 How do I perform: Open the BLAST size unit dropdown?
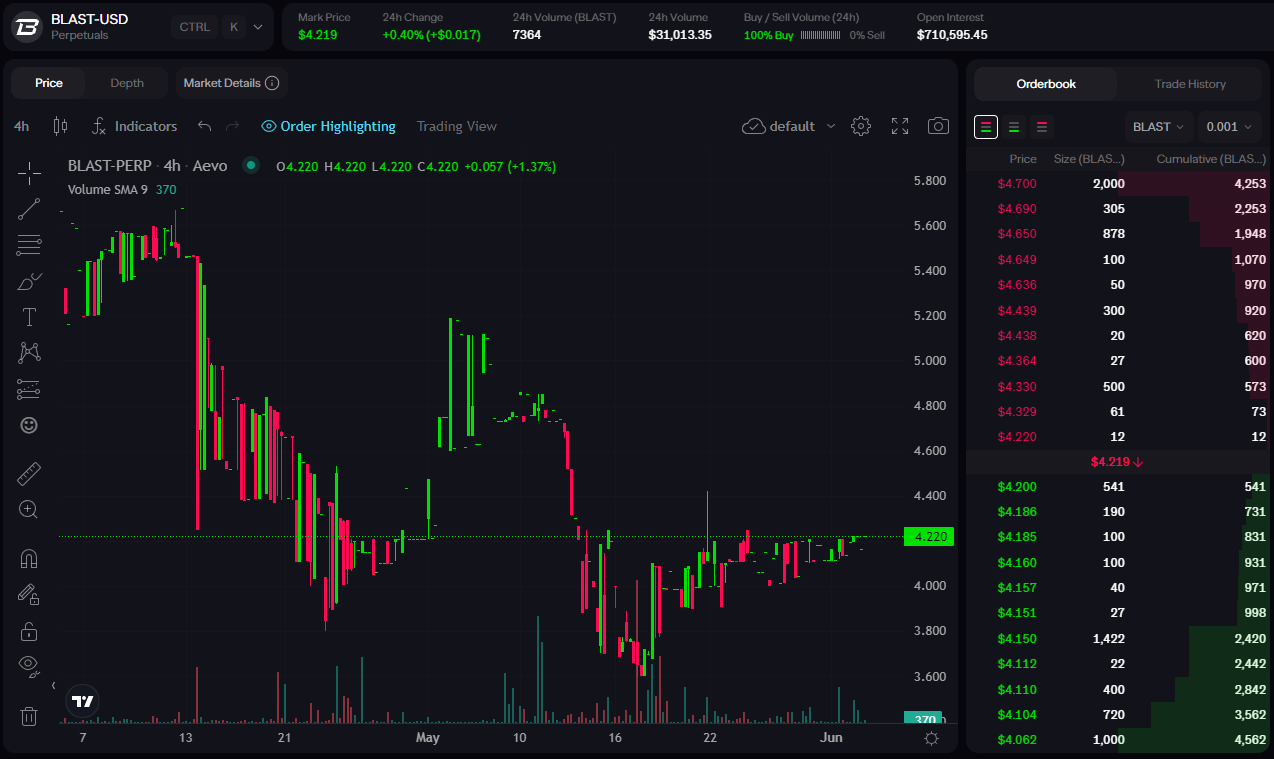click(x=1158, y=127)
